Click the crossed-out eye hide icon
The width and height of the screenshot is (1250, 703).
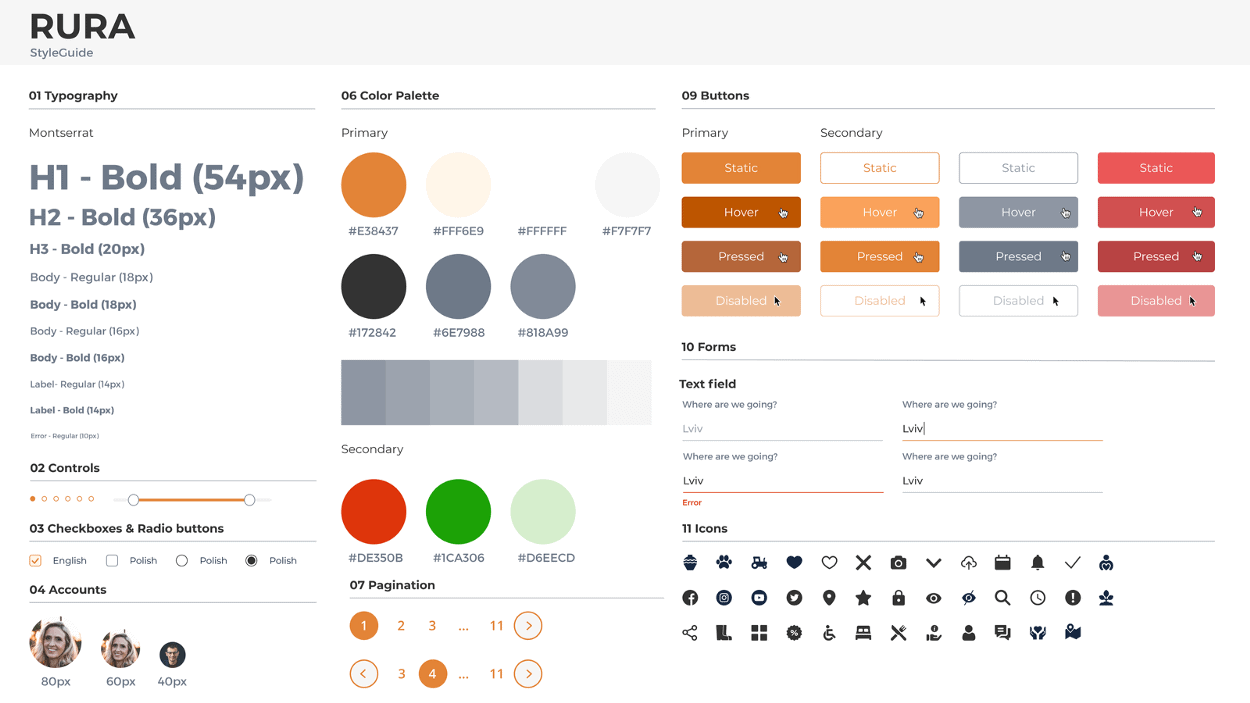click(968, 598)
